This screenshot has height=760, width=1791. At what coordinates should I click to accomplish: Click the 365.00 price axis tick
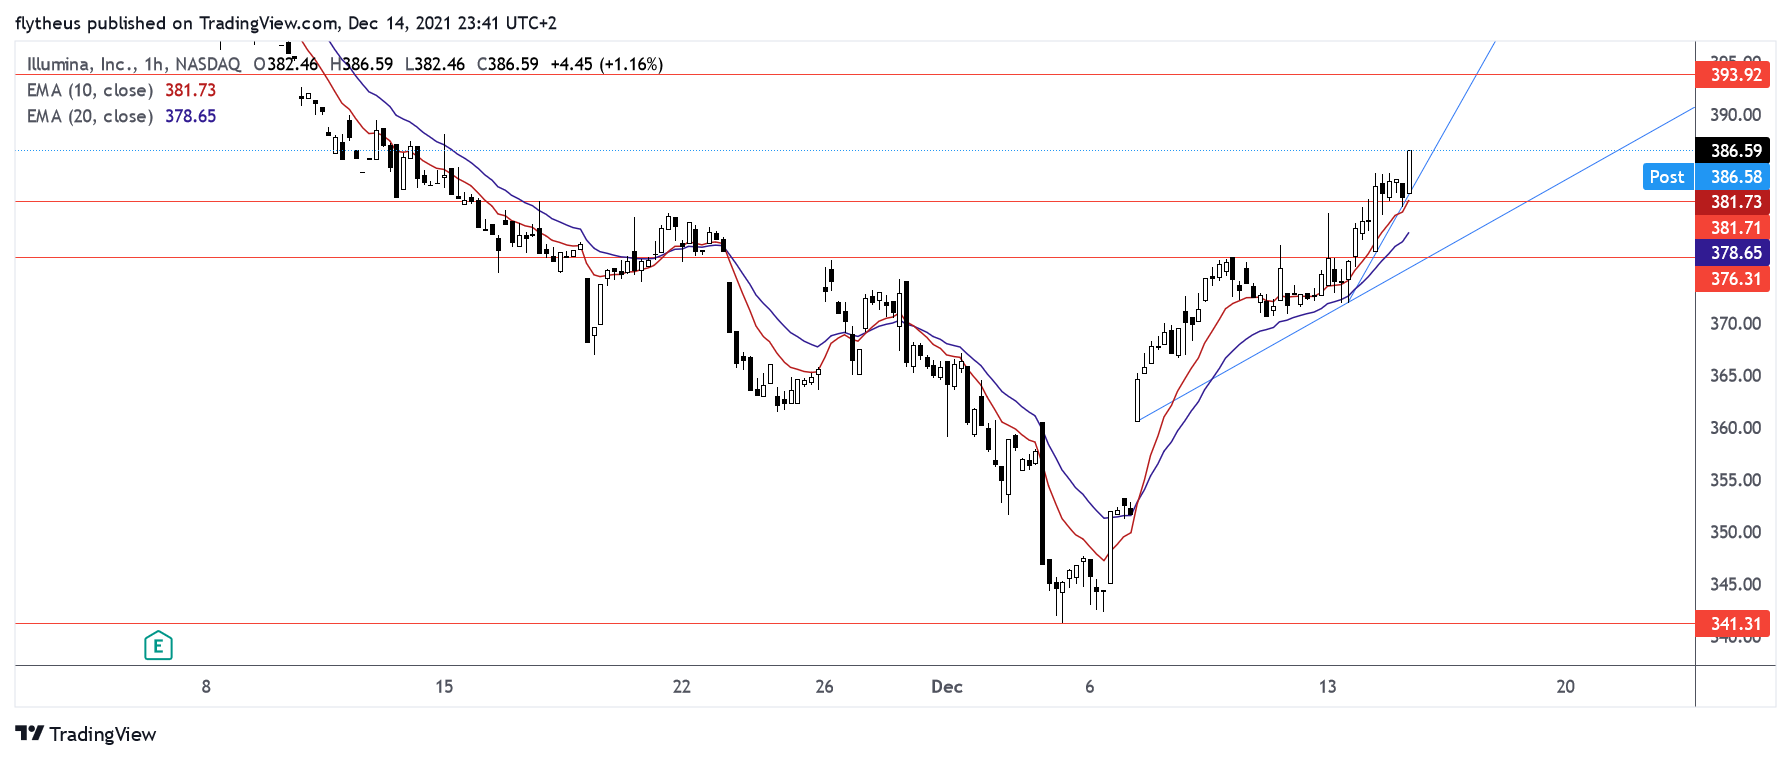coord(1735,375)
